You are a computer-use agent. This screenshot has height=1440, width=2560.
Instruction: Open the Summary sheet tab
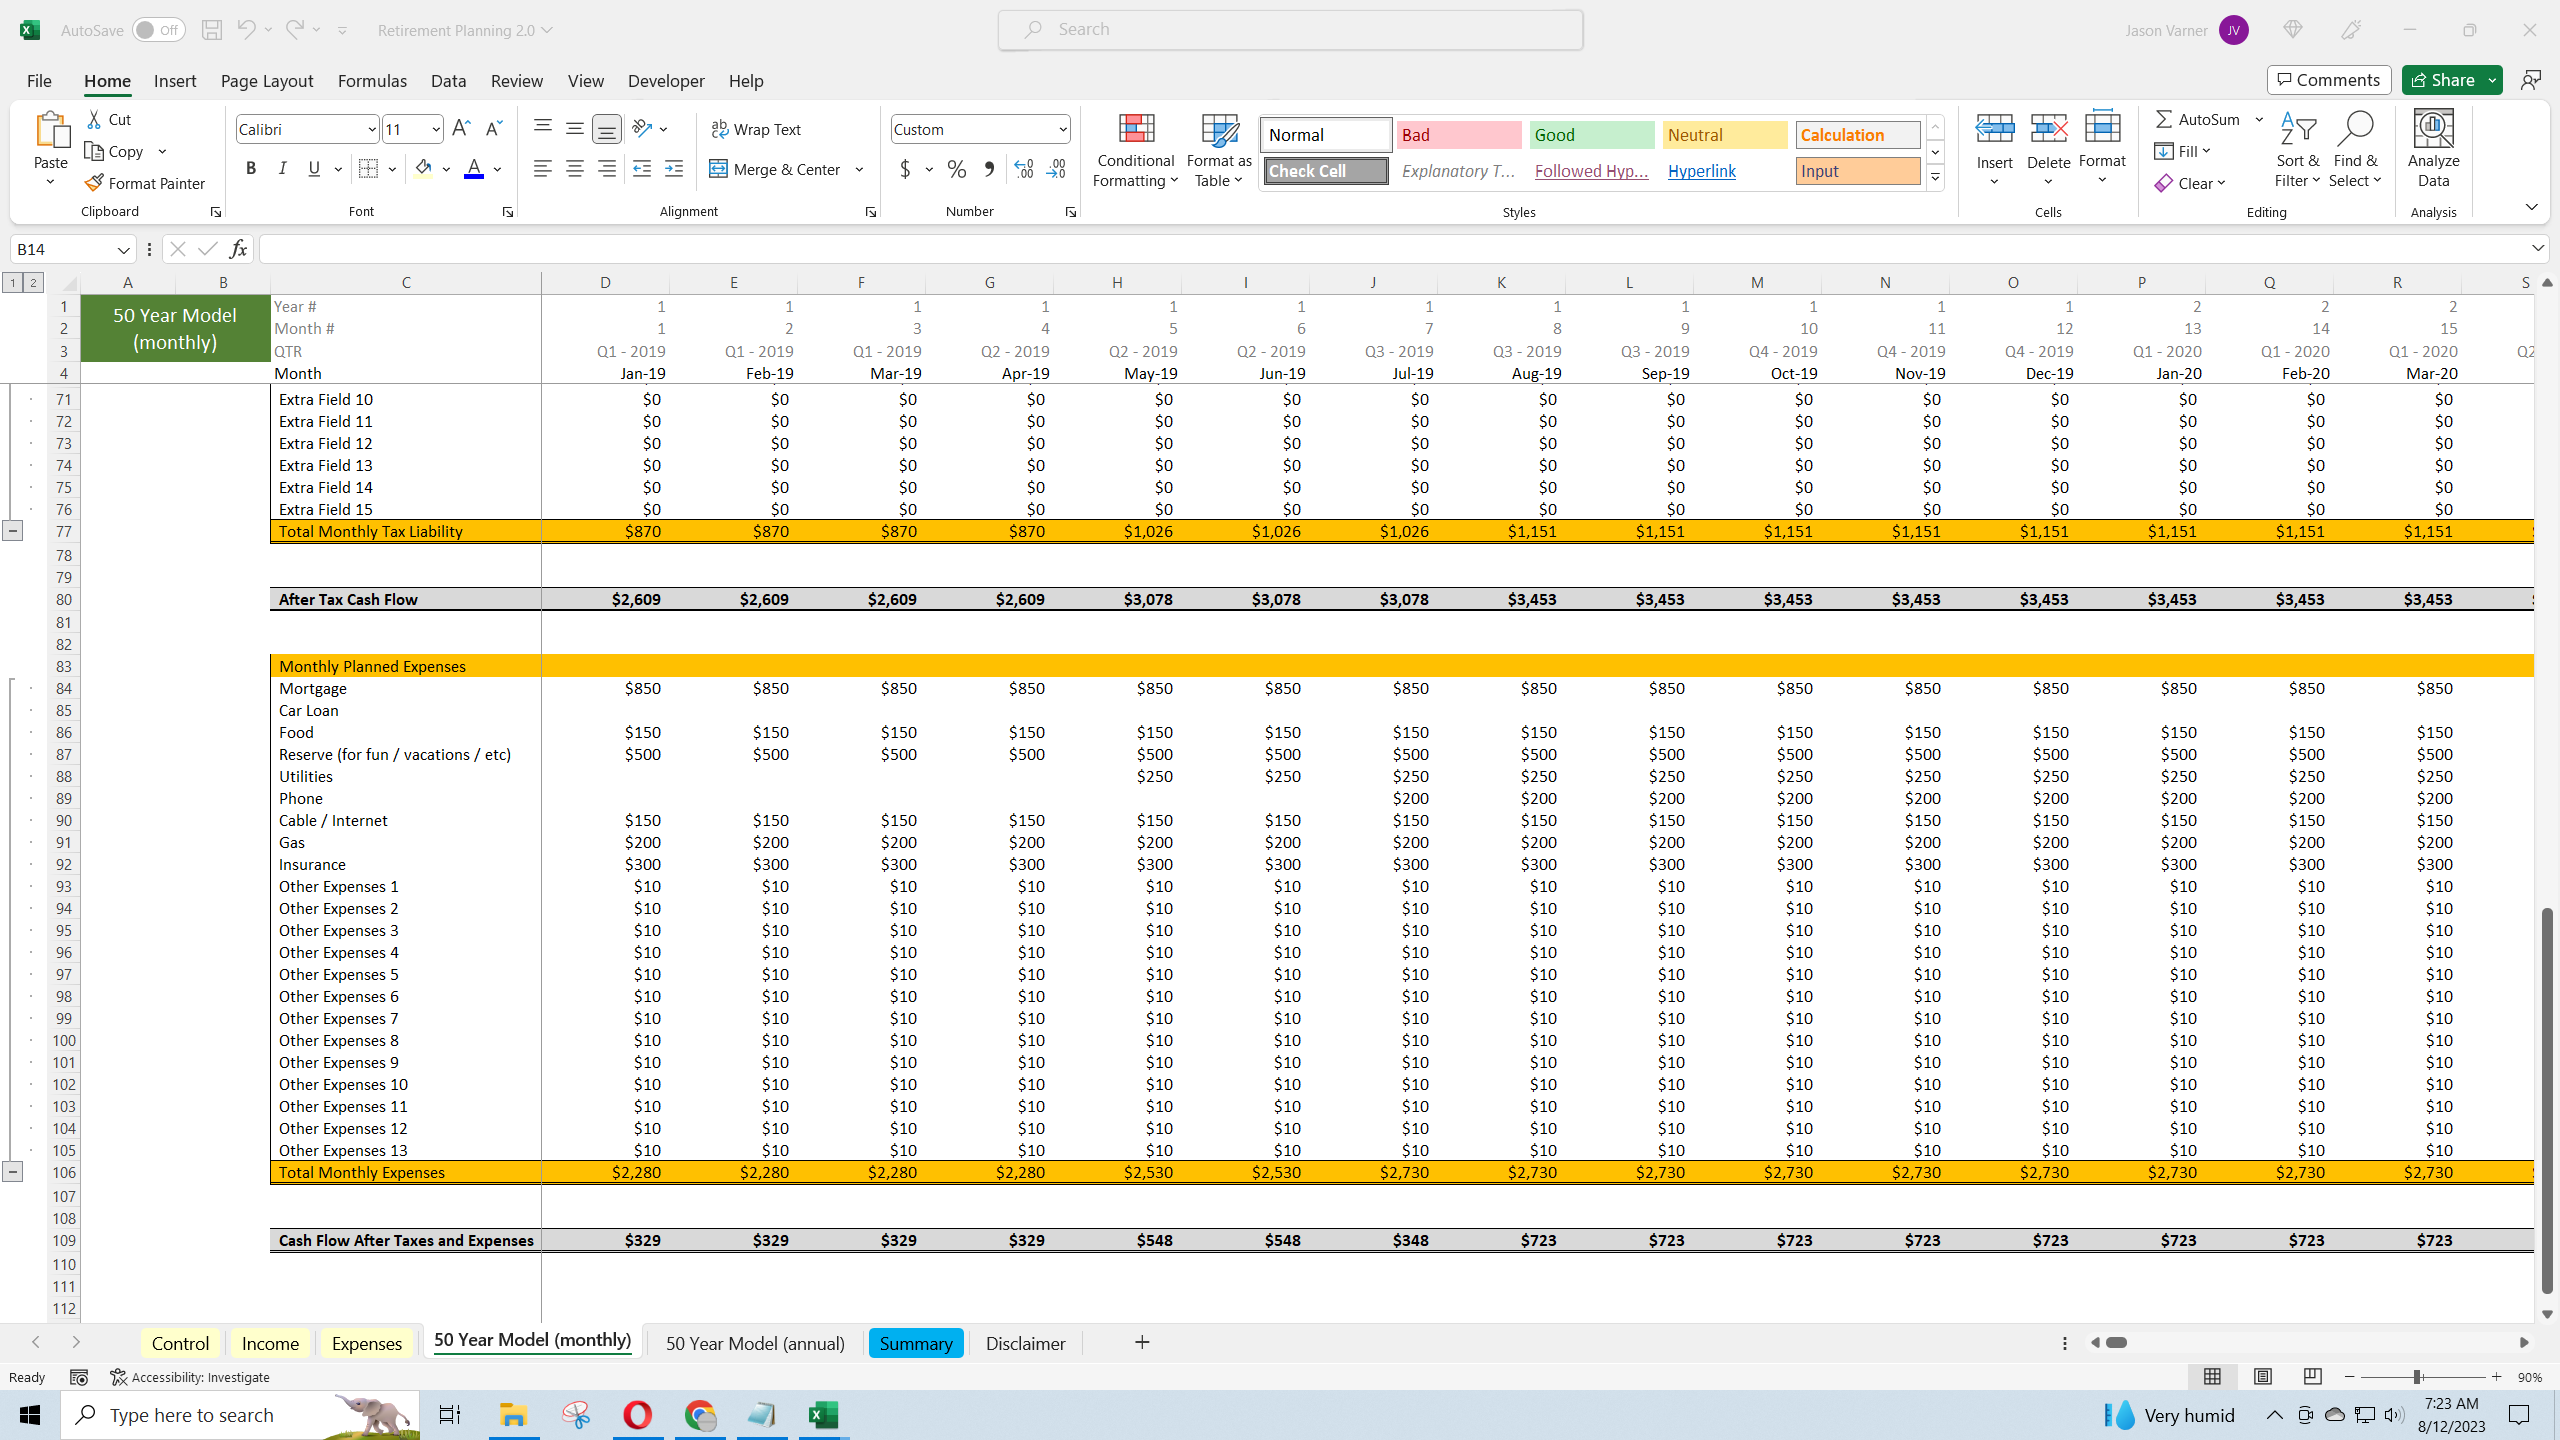[x=915, y=1343]
